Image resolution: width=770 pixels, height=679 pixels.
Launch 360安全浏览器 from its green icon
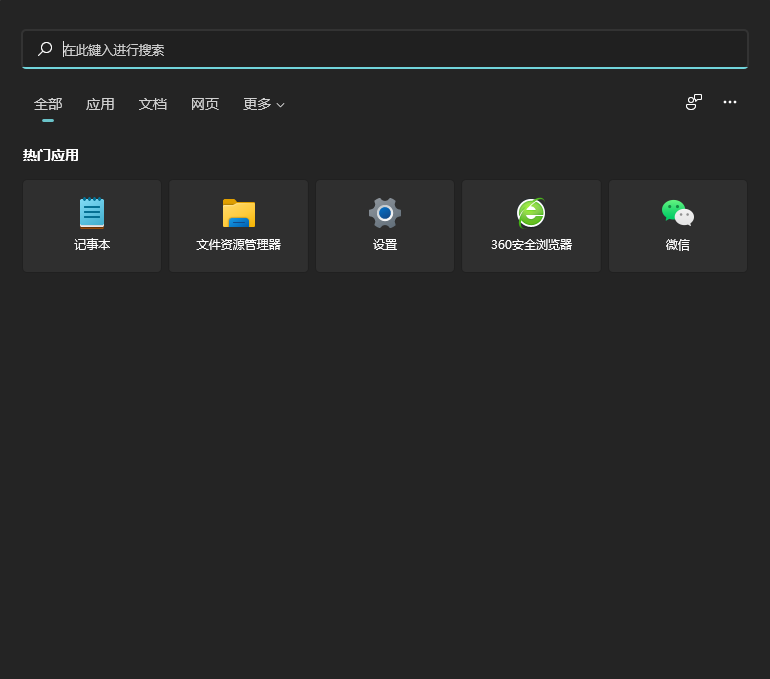pos(531,213)
